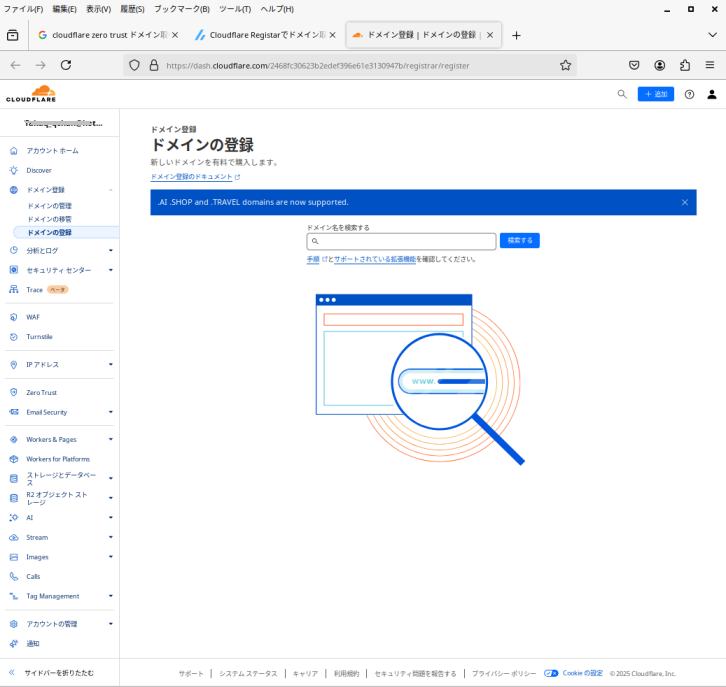Open Discover lightbulb item
Image resolution: width=726 pixels, height=687 pixels.
39,170
